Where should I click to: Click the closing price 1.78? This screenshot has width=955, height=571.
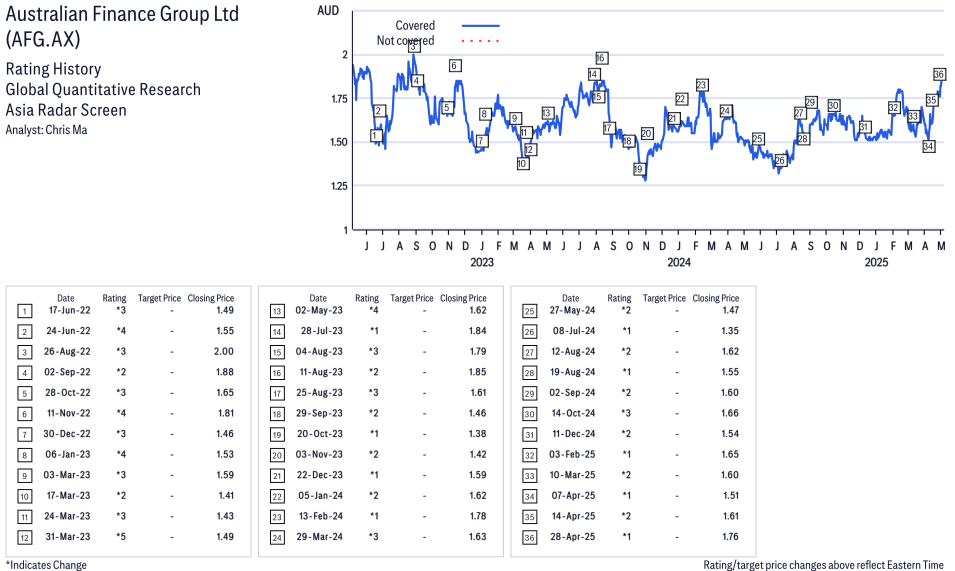(x=478, y=516)
